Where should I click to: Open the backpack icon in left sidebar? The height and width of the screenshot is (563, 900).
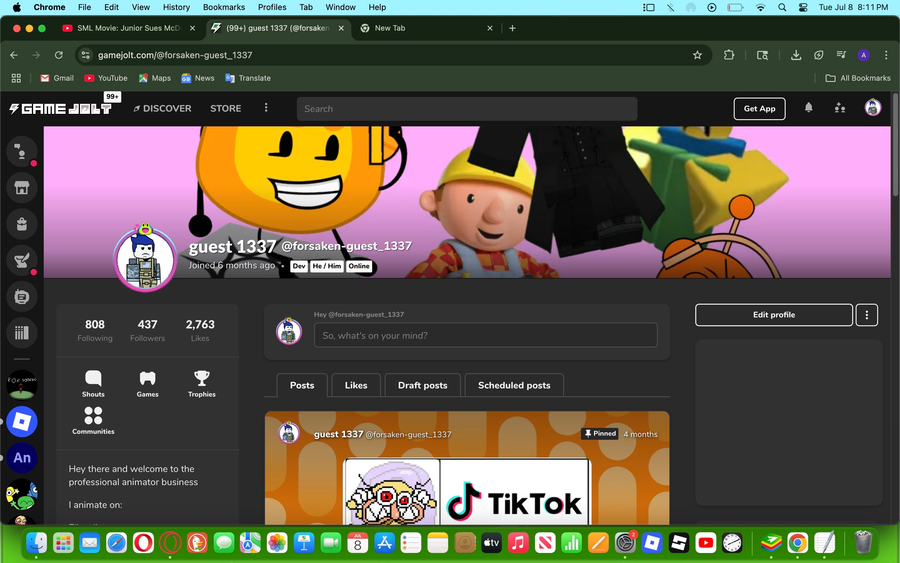22,224
